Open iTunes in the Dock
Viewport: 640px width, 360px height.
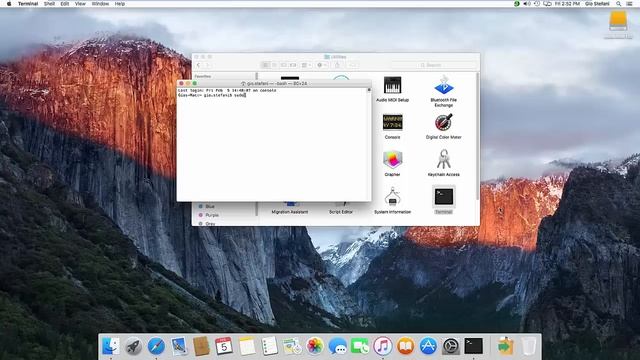click(383, 346)
